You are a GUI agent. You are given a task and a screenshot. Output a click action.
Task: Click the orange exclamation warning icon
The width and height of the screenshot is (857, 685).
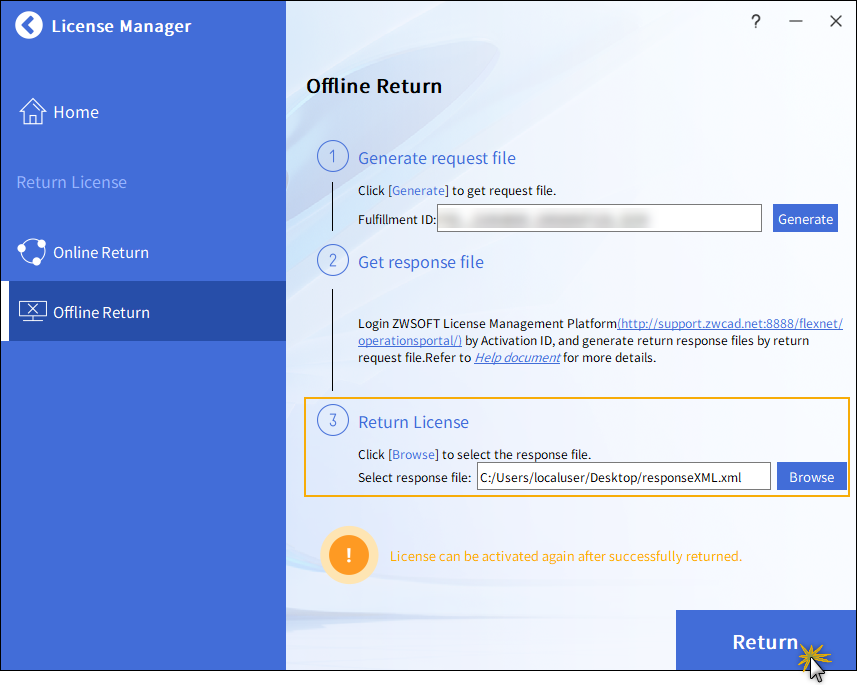pyautogui.click(x=349, y=555)
